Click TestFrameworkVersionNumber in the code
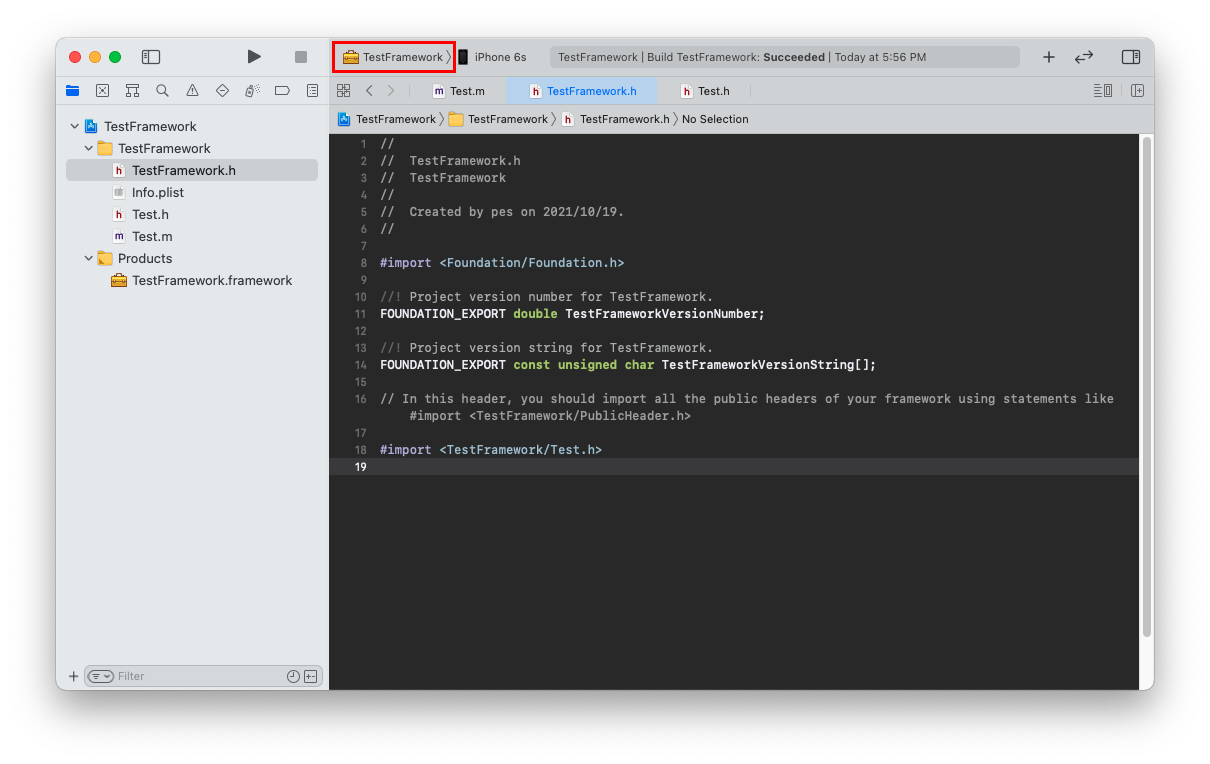The height and width of the screenshot is (764, 1210). (664, 314)
